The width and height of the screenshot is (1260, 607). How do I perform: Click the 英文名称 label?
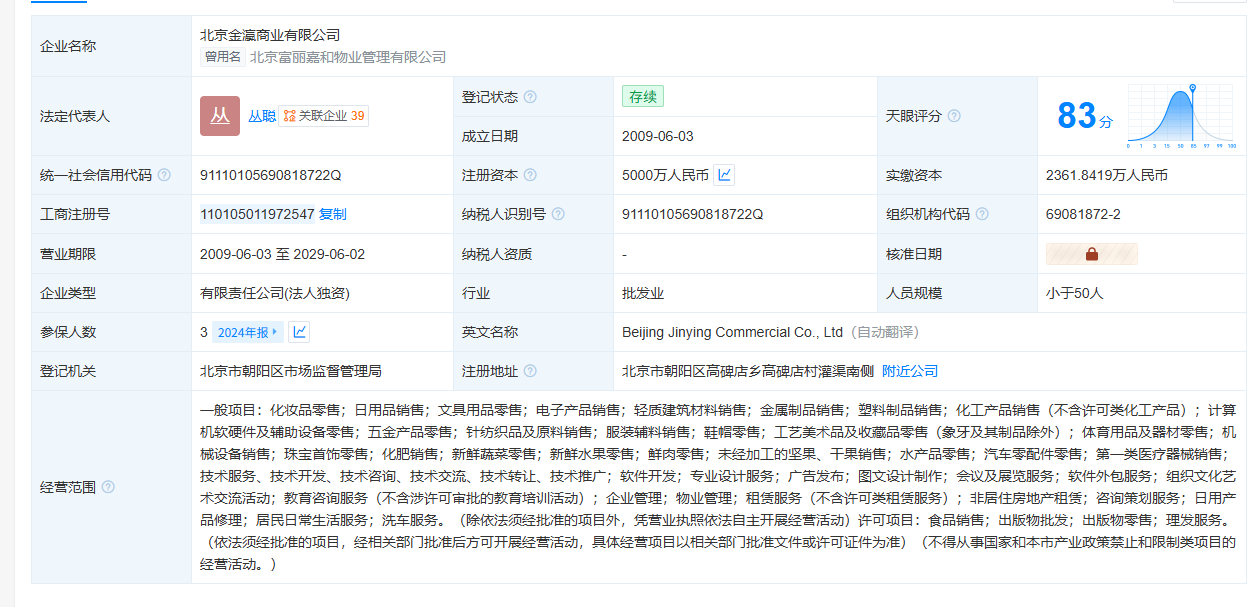pos(490,332)
